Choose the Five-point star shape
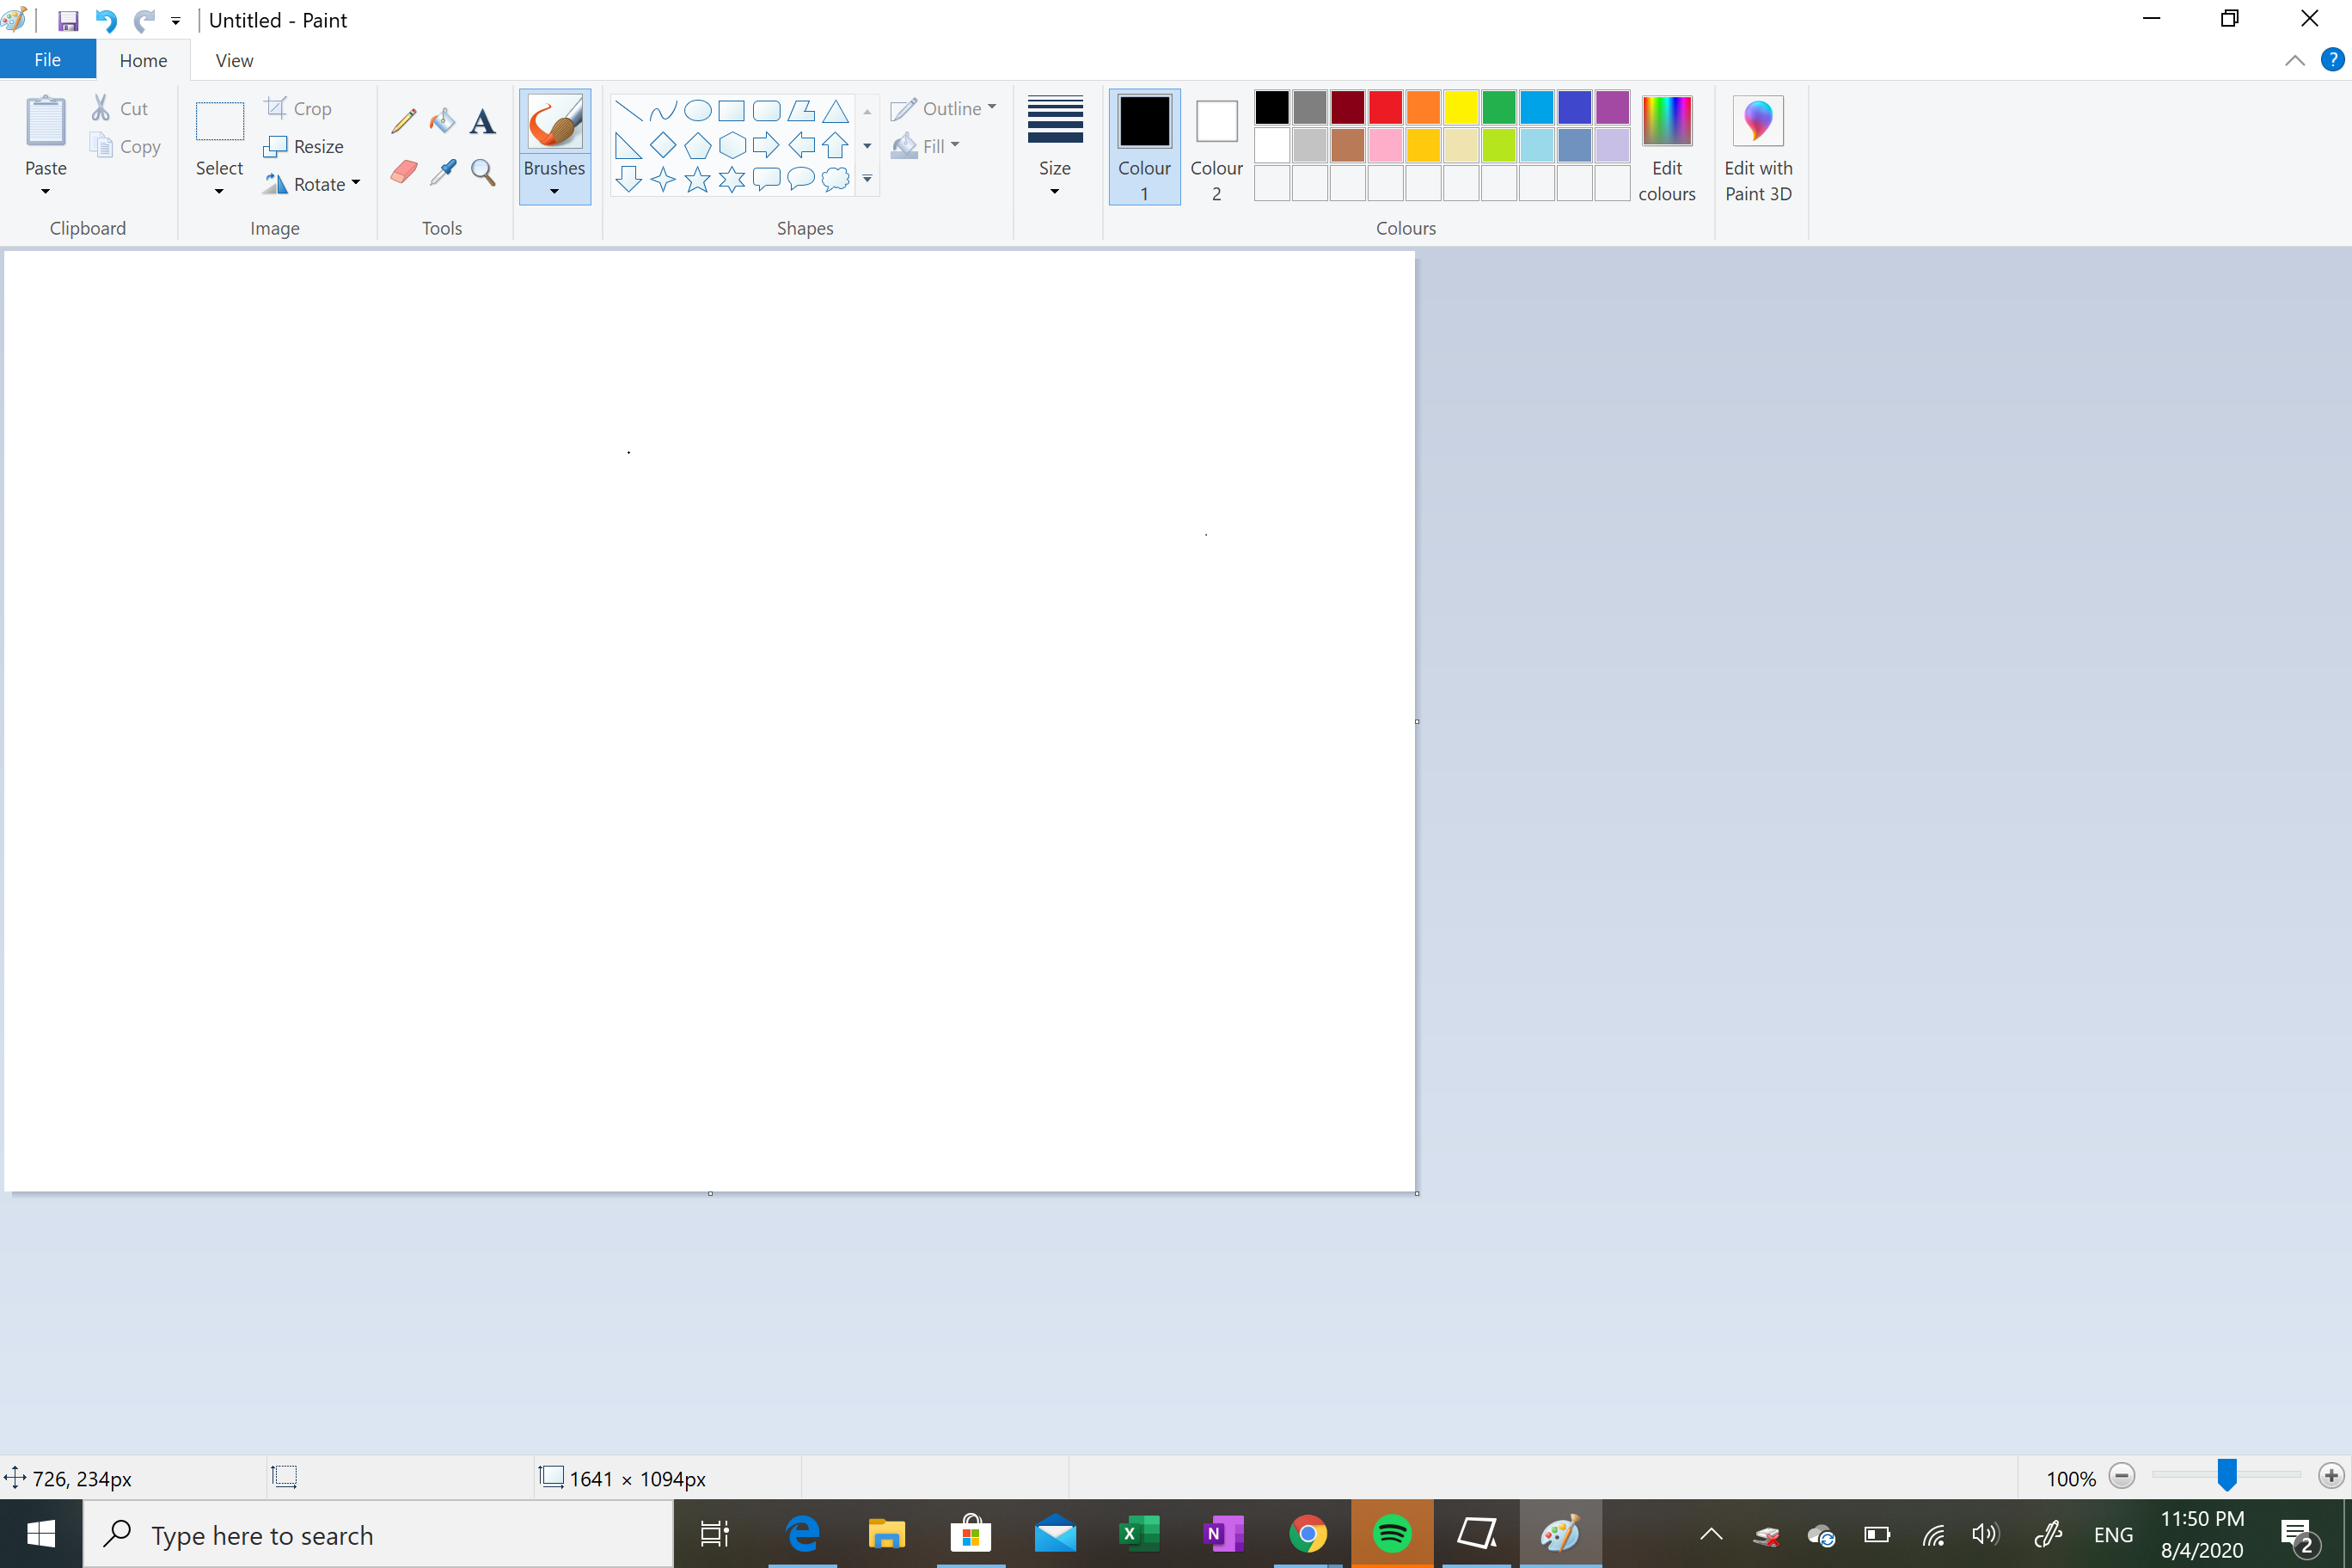 click(697, 180)
